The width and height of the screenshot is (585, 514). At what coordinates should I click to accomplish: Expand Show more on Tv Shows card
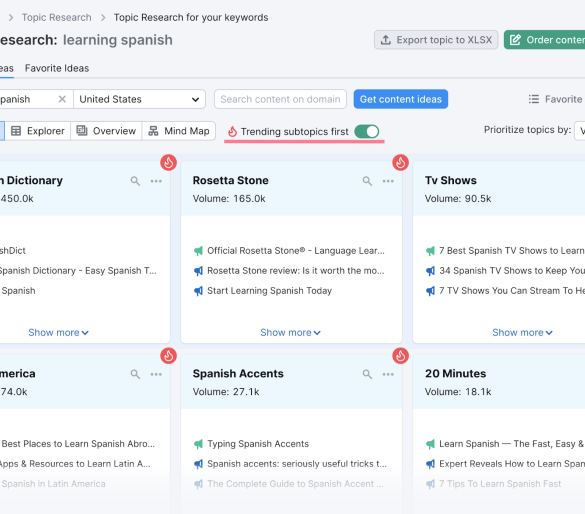click(x=522, y=332)
